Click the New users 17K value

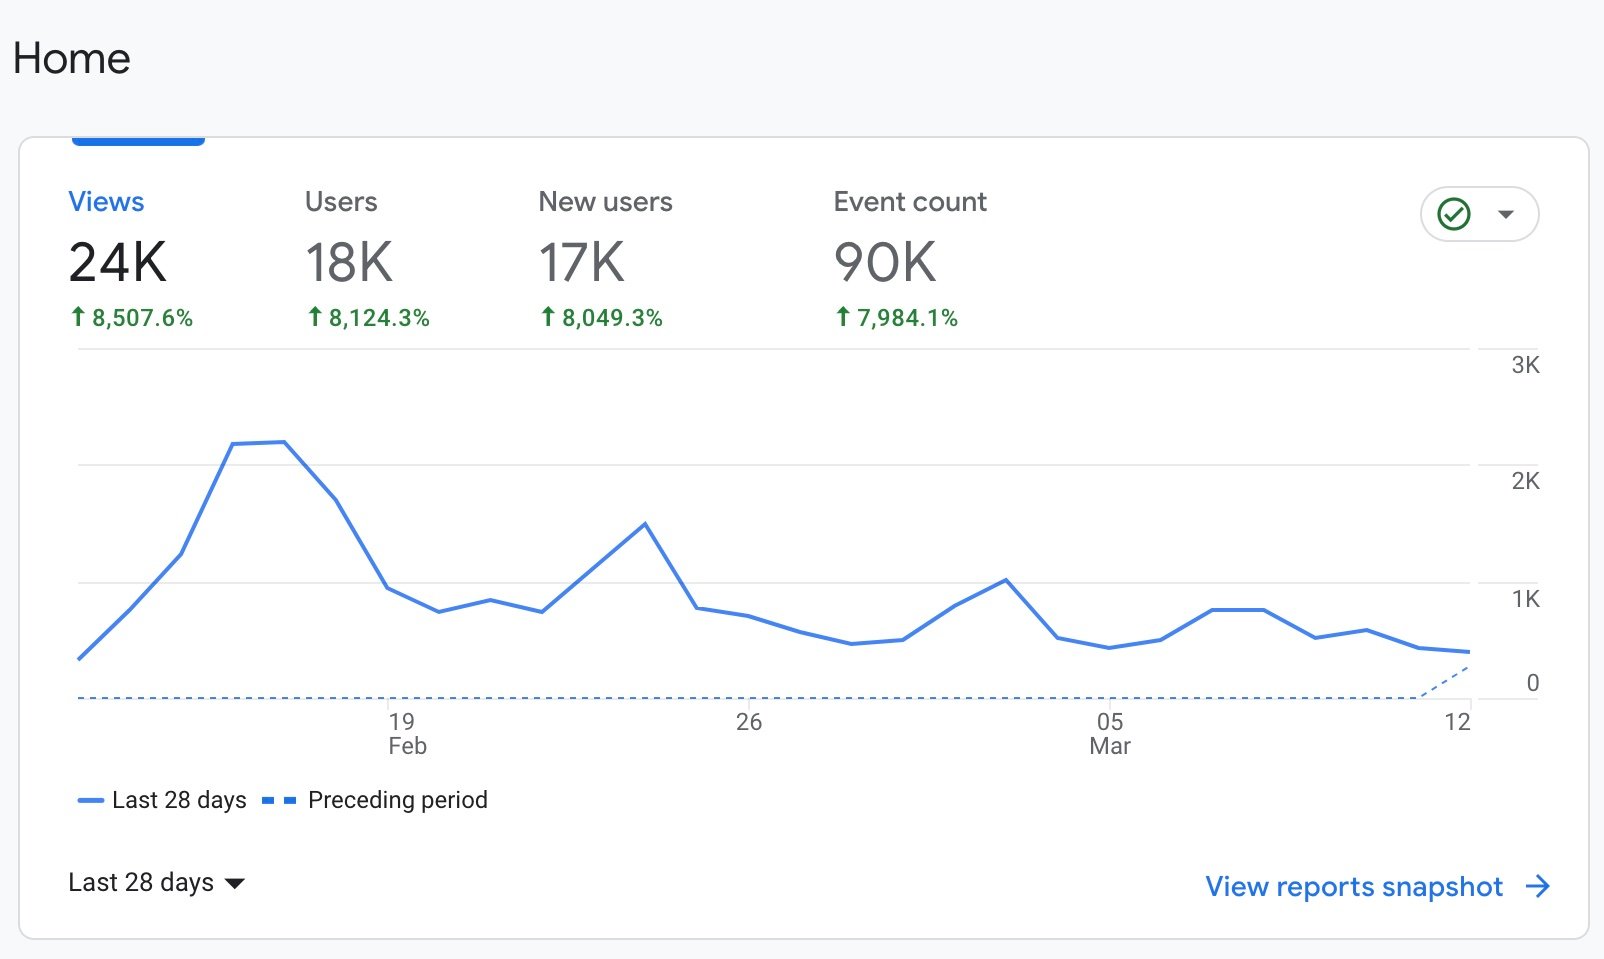(x=582, y=263)
